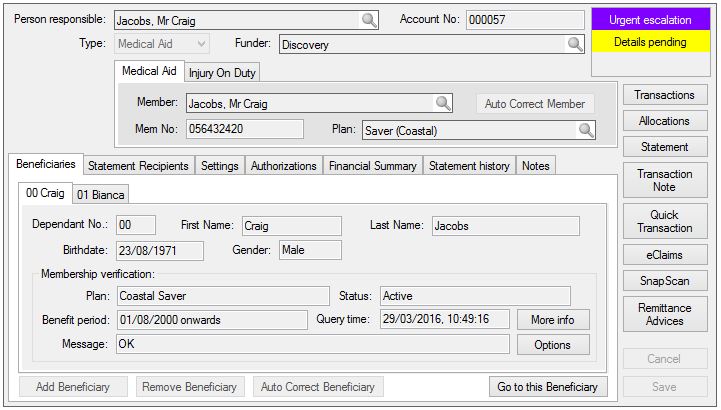The width and height of the screenshot is (721, 410).
Task: Click the Person responsible search magnifier icon
Action: click(x=369, y=20)
